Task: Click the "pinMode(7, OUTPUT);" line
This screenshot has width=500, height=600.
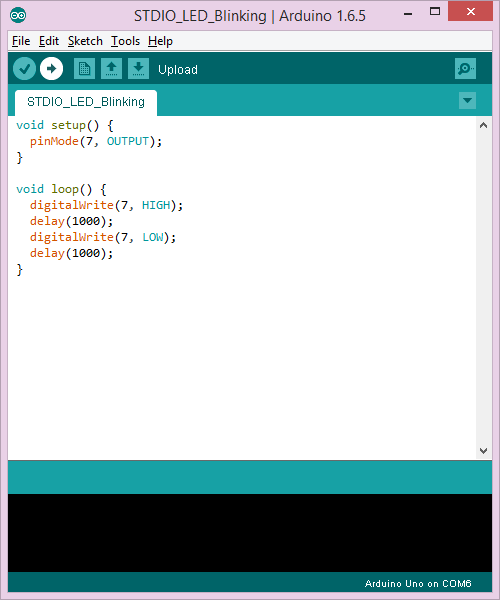Action: pos(96,142)
